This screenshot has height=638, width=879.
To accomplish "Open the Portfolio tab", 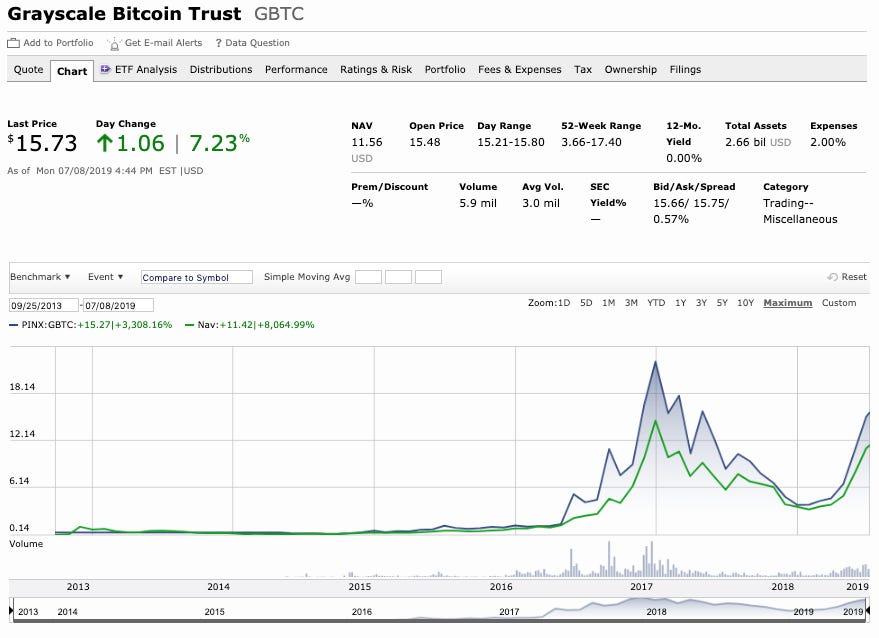I will (445, 70).
